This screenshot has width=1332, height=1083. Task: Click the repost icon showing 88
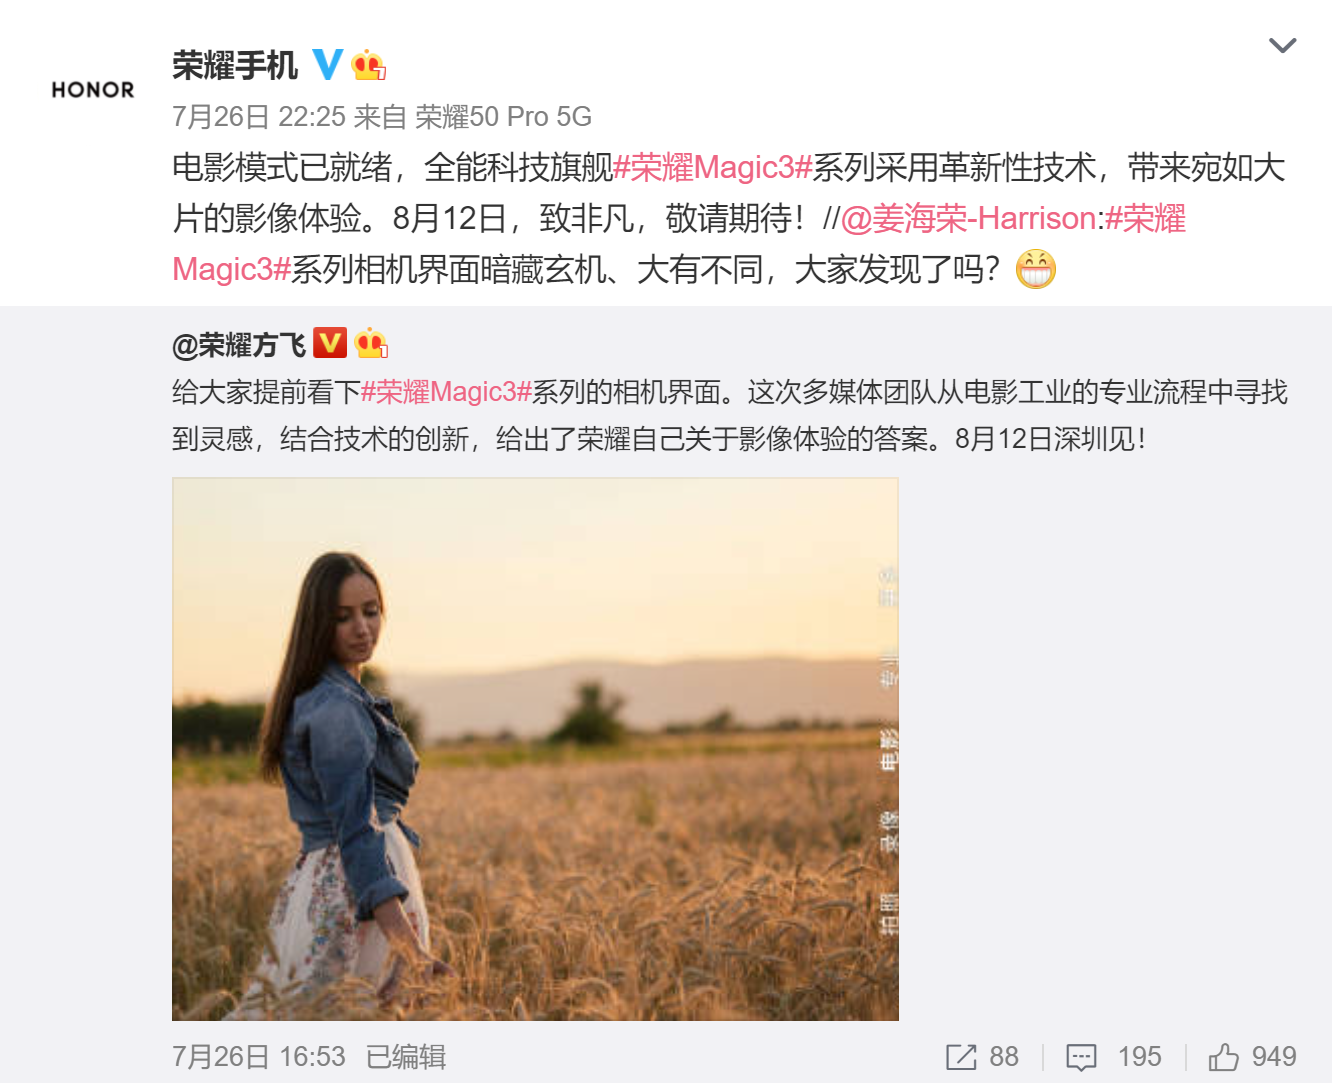click(961, 1057)
